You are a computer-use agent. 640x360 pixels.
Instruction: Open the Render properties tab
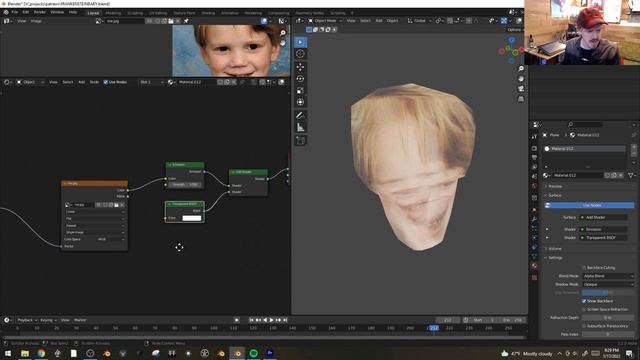point(534,148)
